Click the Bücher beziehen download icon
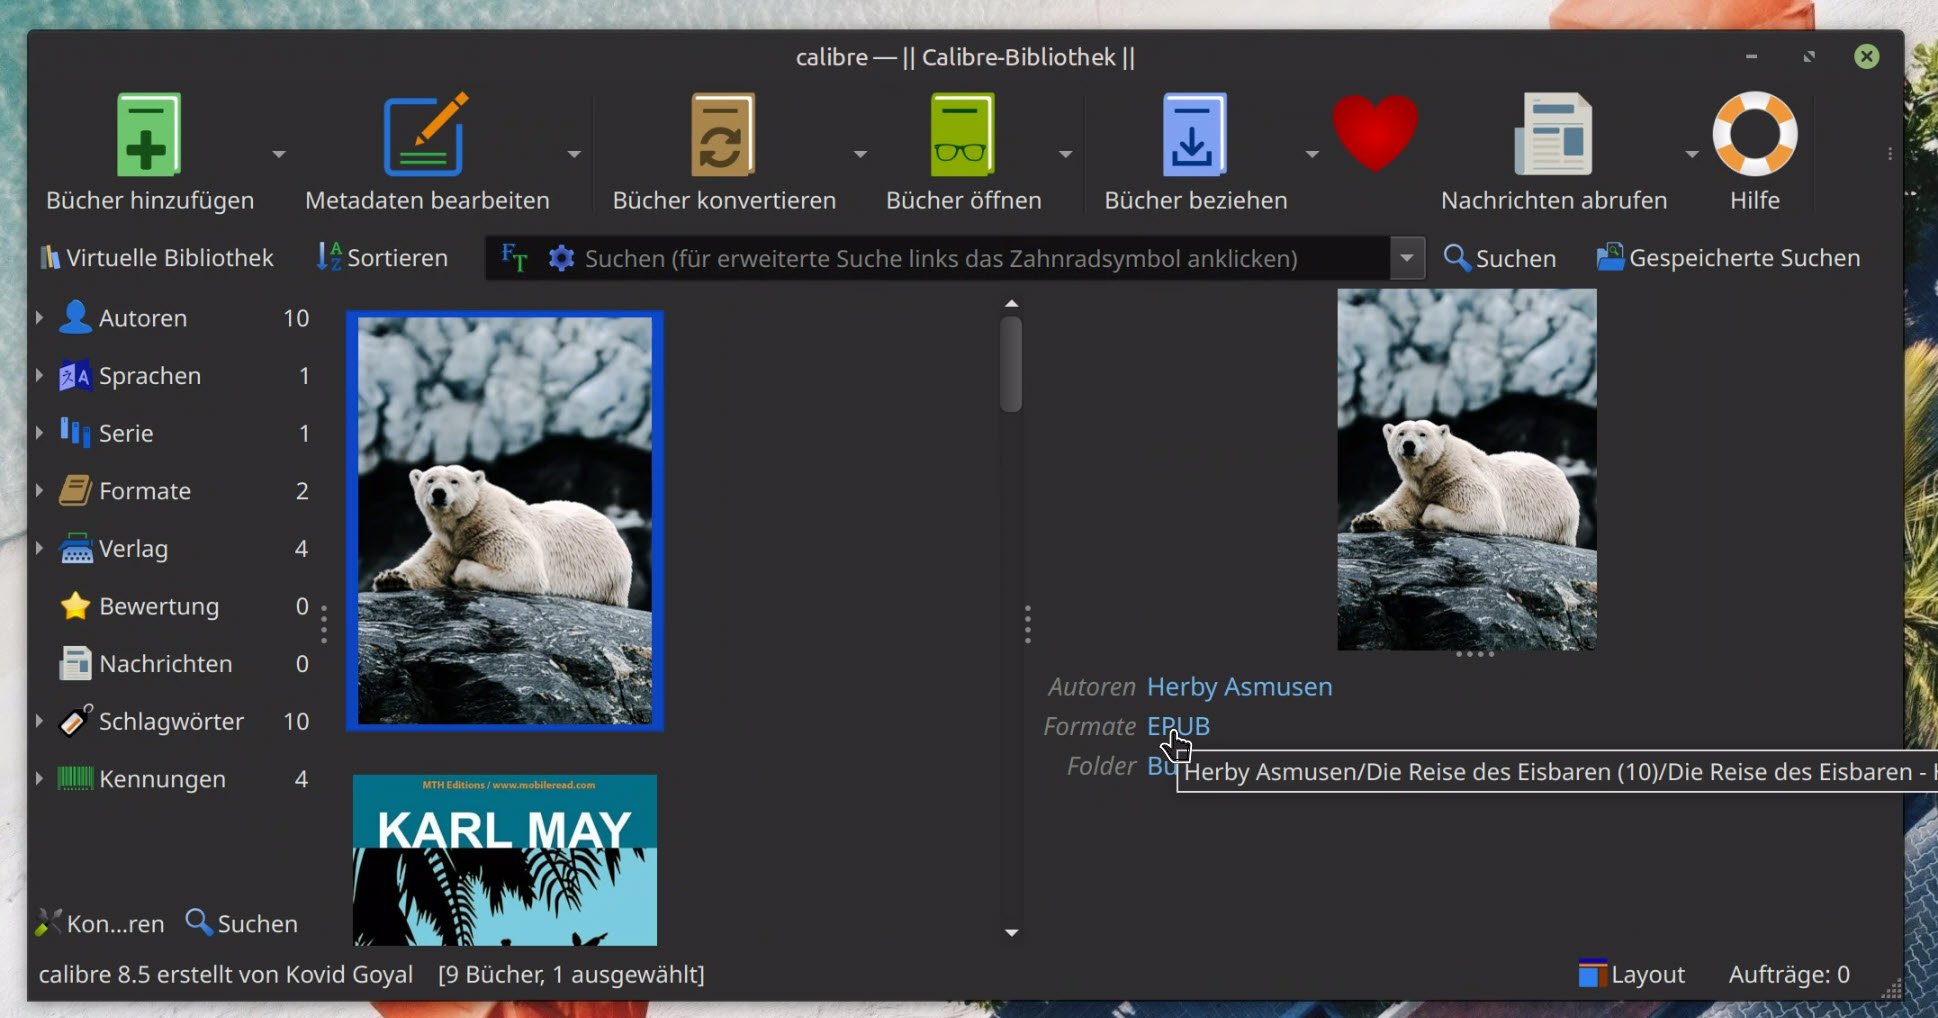Viewport: 1938px width, 1018px height. pos(1194,136)
